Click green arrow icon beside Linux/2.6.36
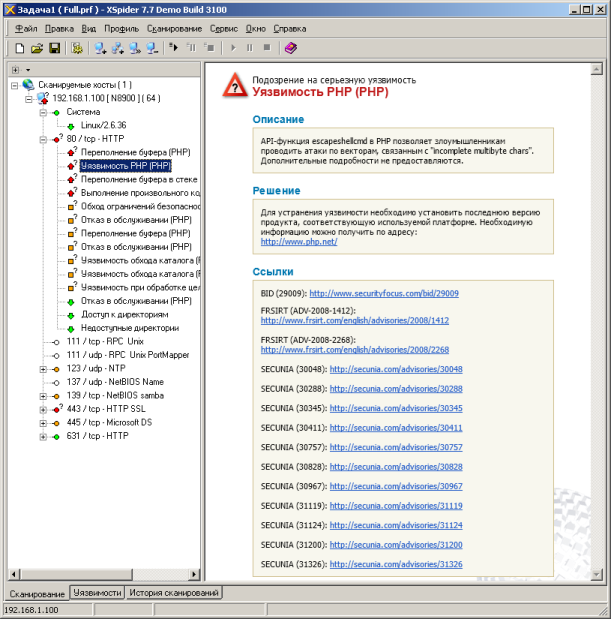 point(71,126)
